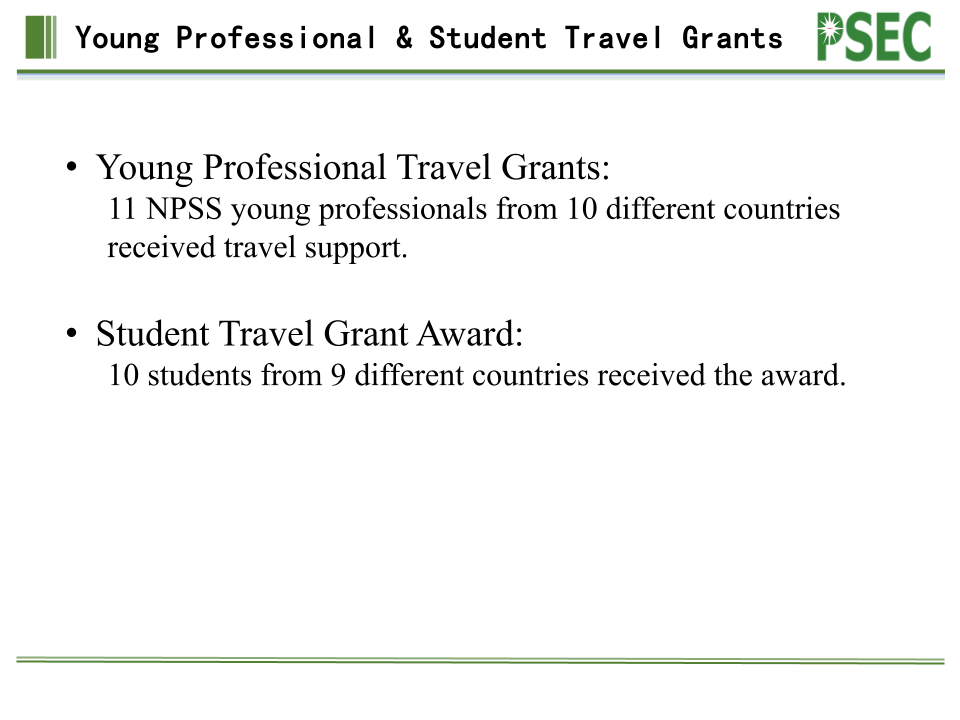Click the ampersand in the title

[x=404, y=37]
